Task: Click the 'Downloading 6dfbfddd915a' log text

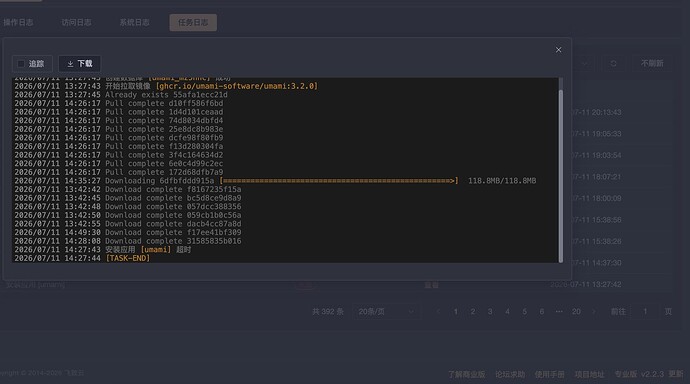Action: [x=159, y=181]
